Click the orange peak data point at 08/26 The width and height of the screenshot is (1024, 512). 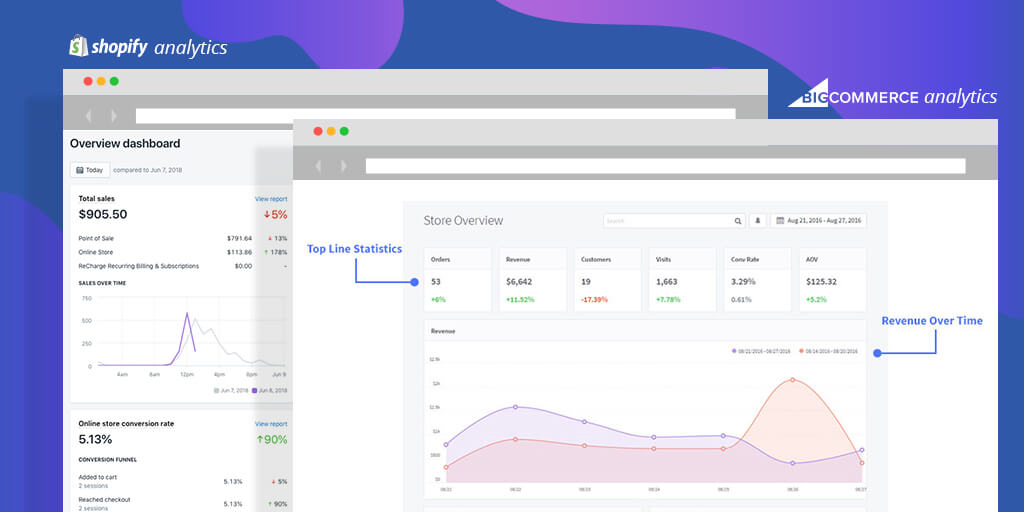click(793, 379)
